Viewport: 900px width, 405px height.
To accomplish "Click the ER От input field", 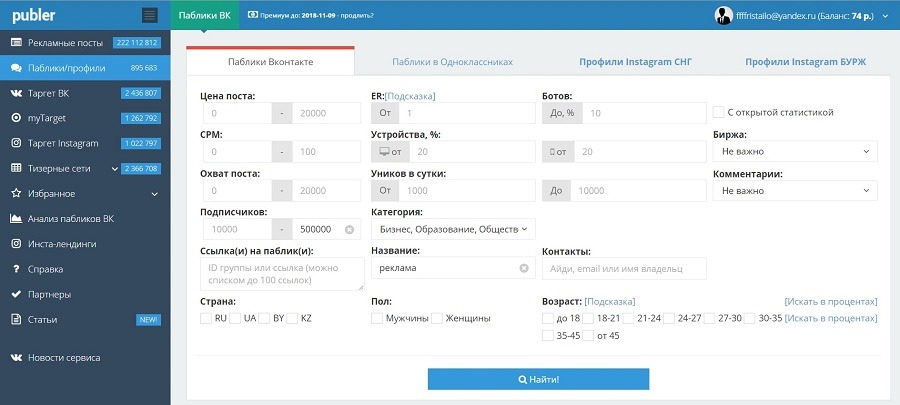I will click(467, 113).
